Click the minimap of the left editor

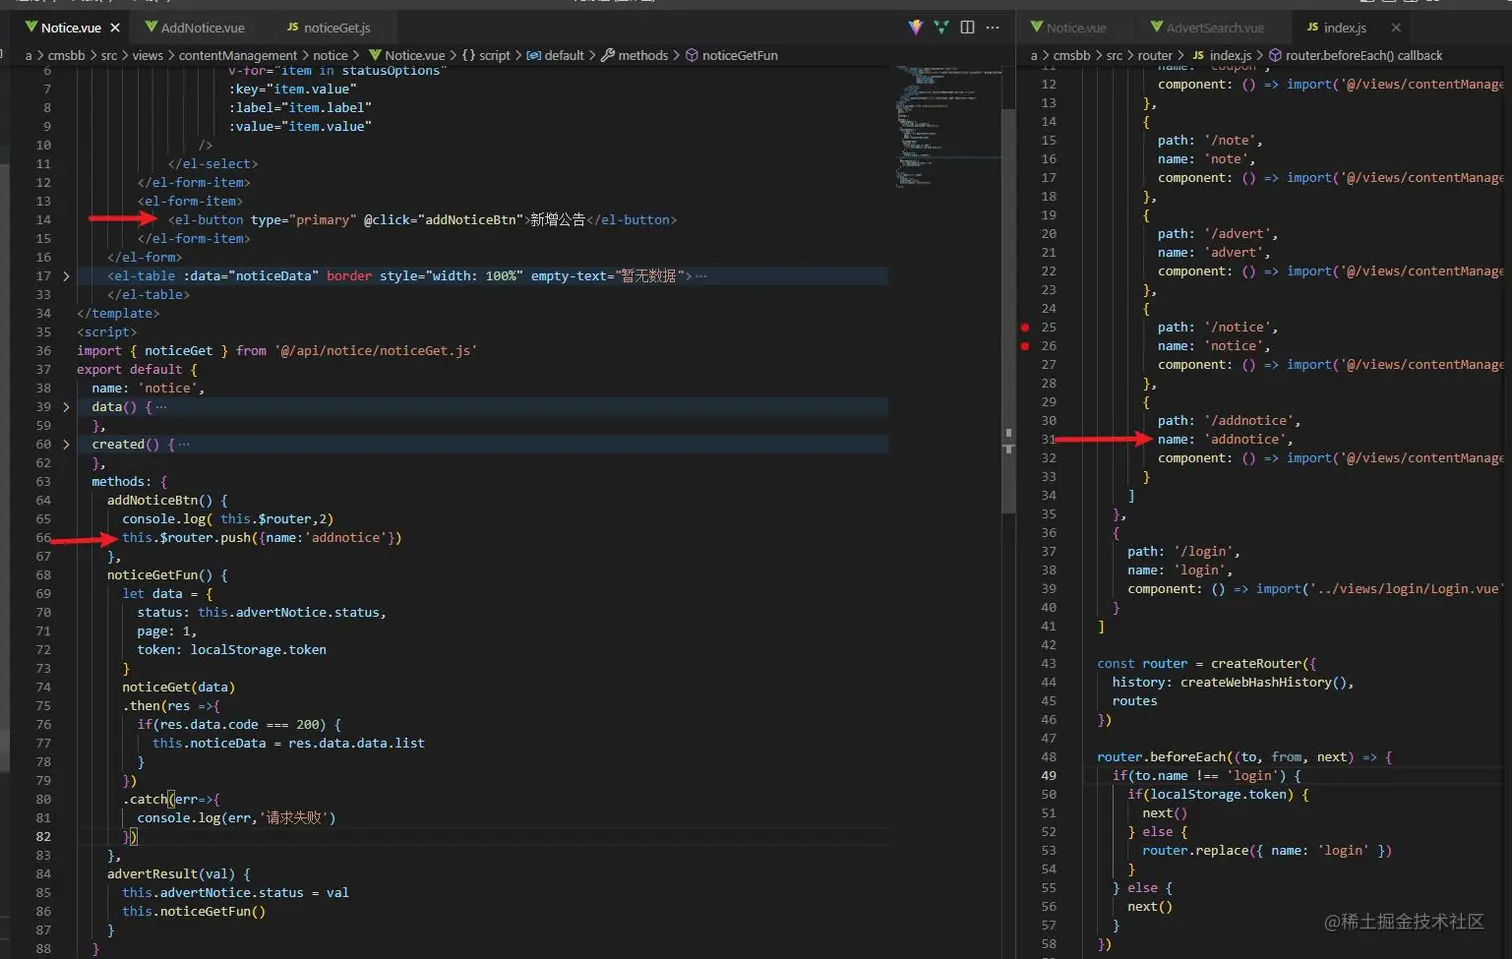click(948, 125)
